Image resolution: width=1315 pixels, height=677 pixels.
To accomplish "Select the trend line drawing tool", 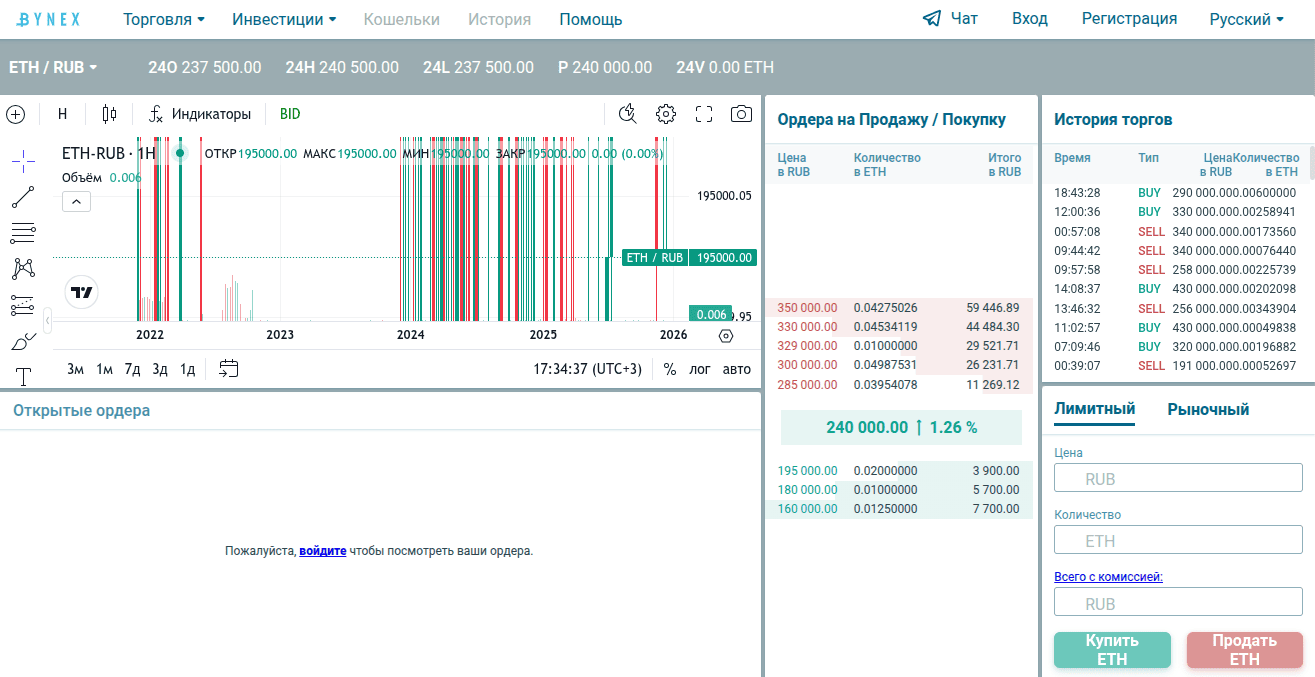I will 22,197.
